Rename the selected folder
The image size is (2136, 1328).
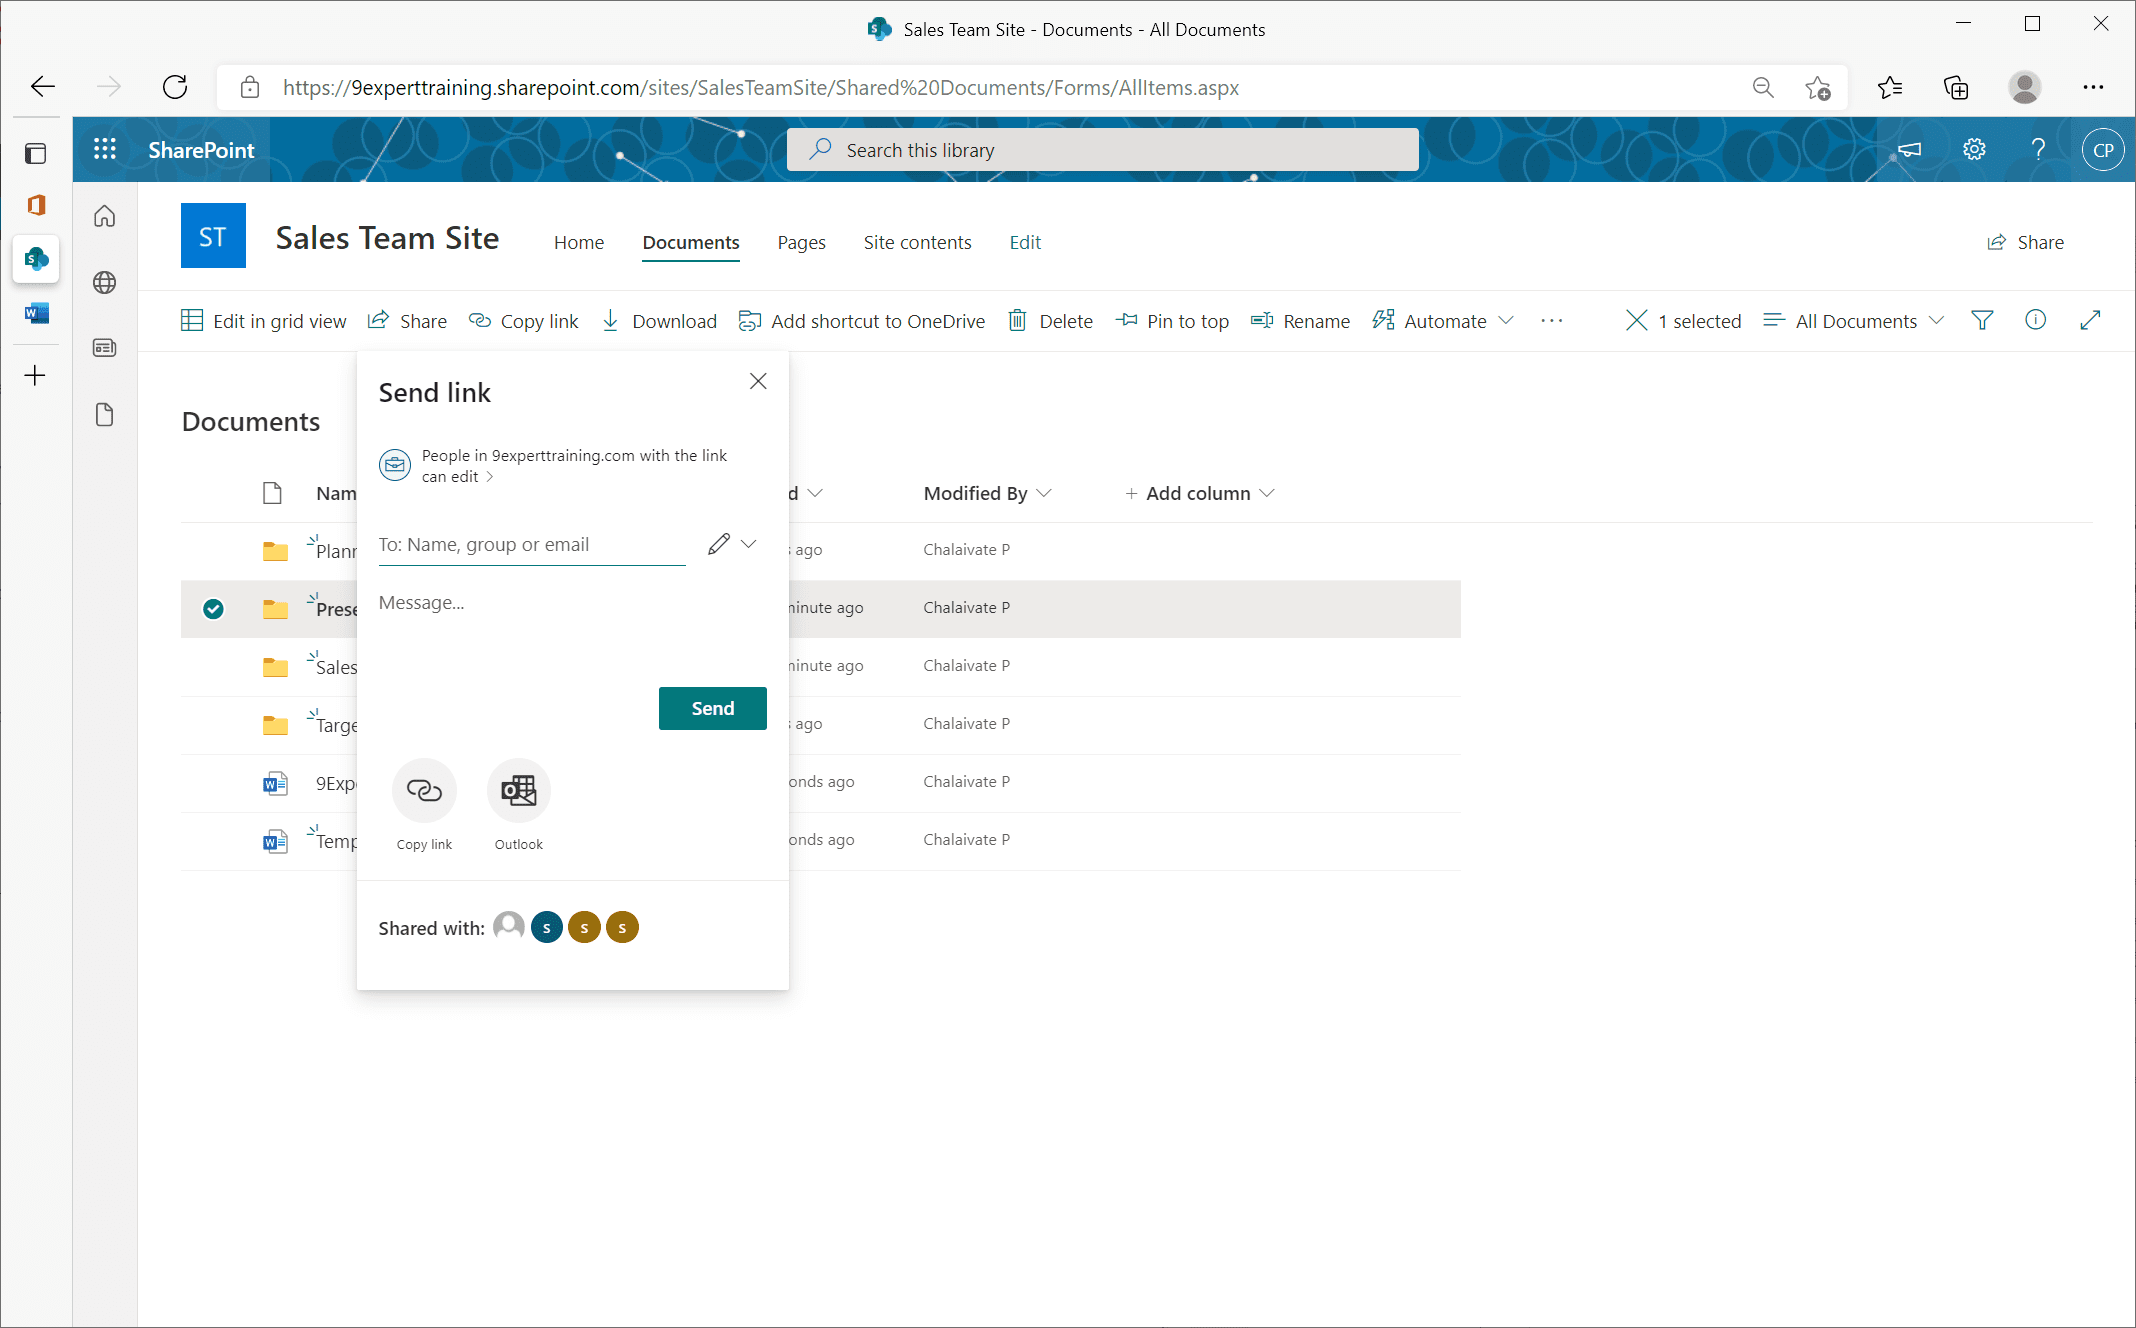coord(1300,320)
